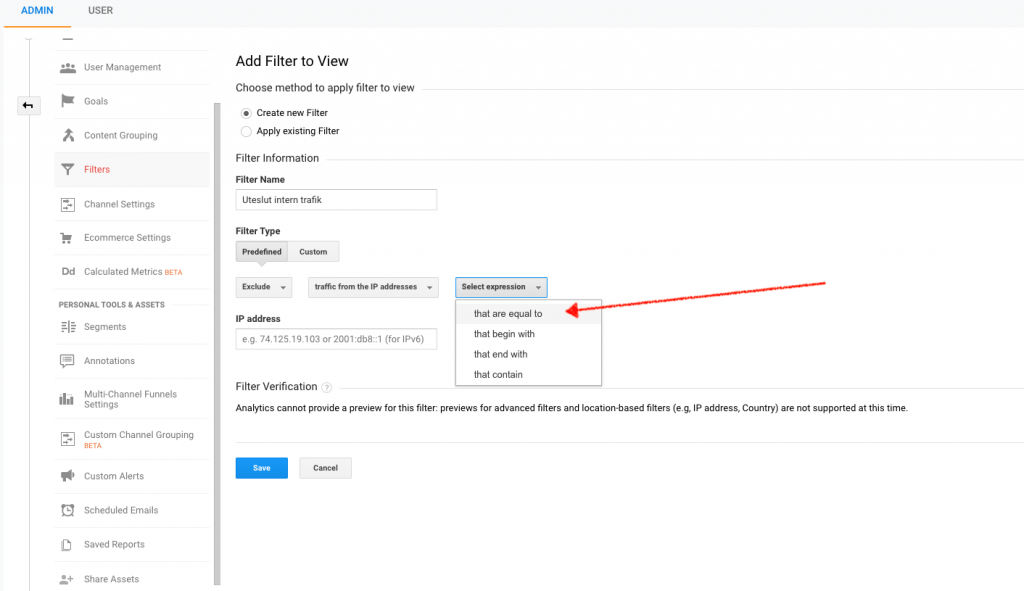Click the Content Grouping figure icon
Viewport: 1024px width, 591px height.
click(x=68, y=135)
